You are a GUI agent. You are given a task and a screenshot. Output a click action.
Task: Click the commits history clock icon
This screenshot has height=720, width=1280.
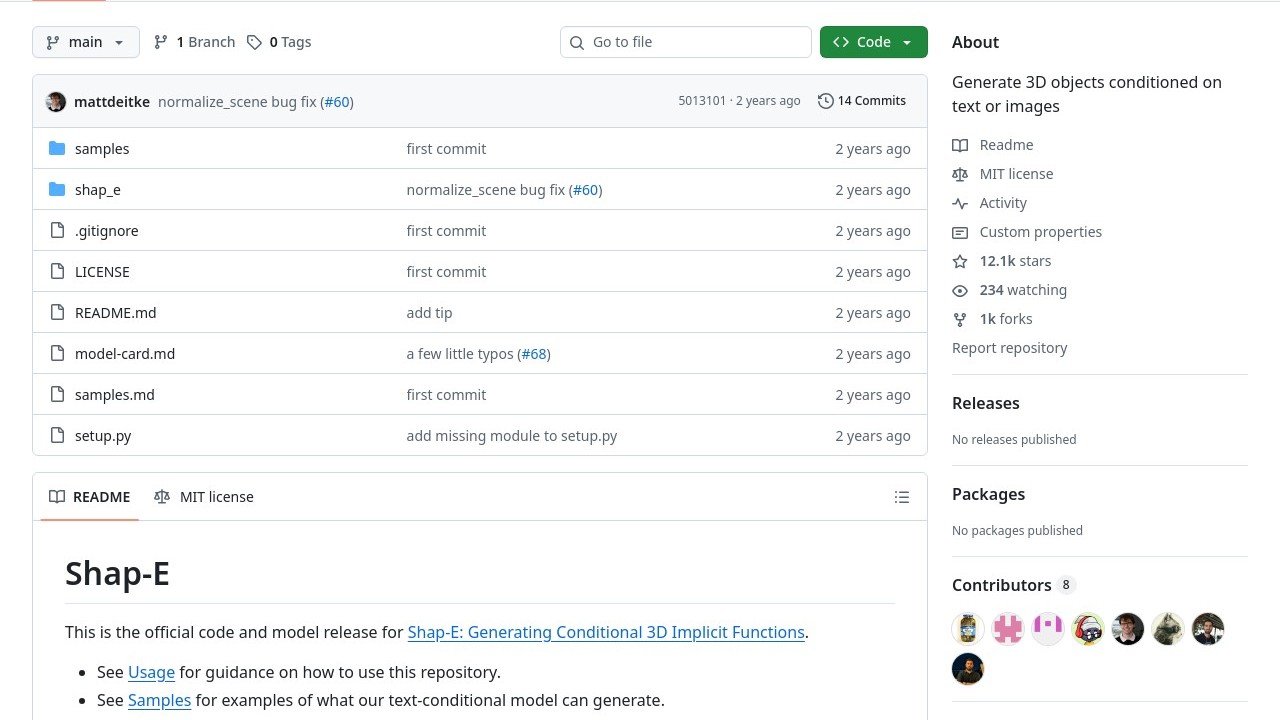pyautogui.click(x=825, y=101)
